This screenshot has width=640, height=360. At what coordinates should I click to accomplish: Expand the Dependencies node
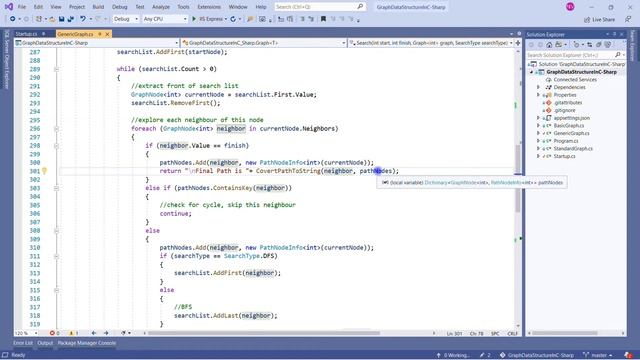[538, 87]
